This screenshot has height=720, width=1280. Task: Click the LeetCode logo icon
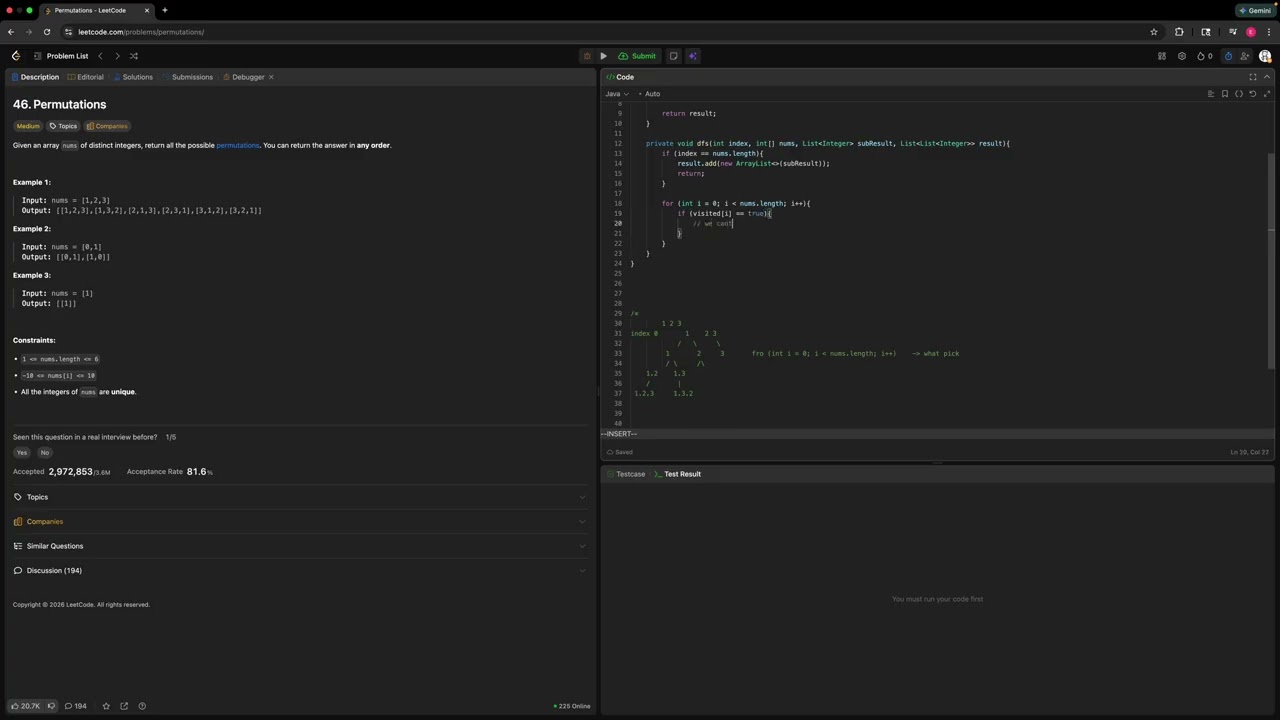pos(15,56)
